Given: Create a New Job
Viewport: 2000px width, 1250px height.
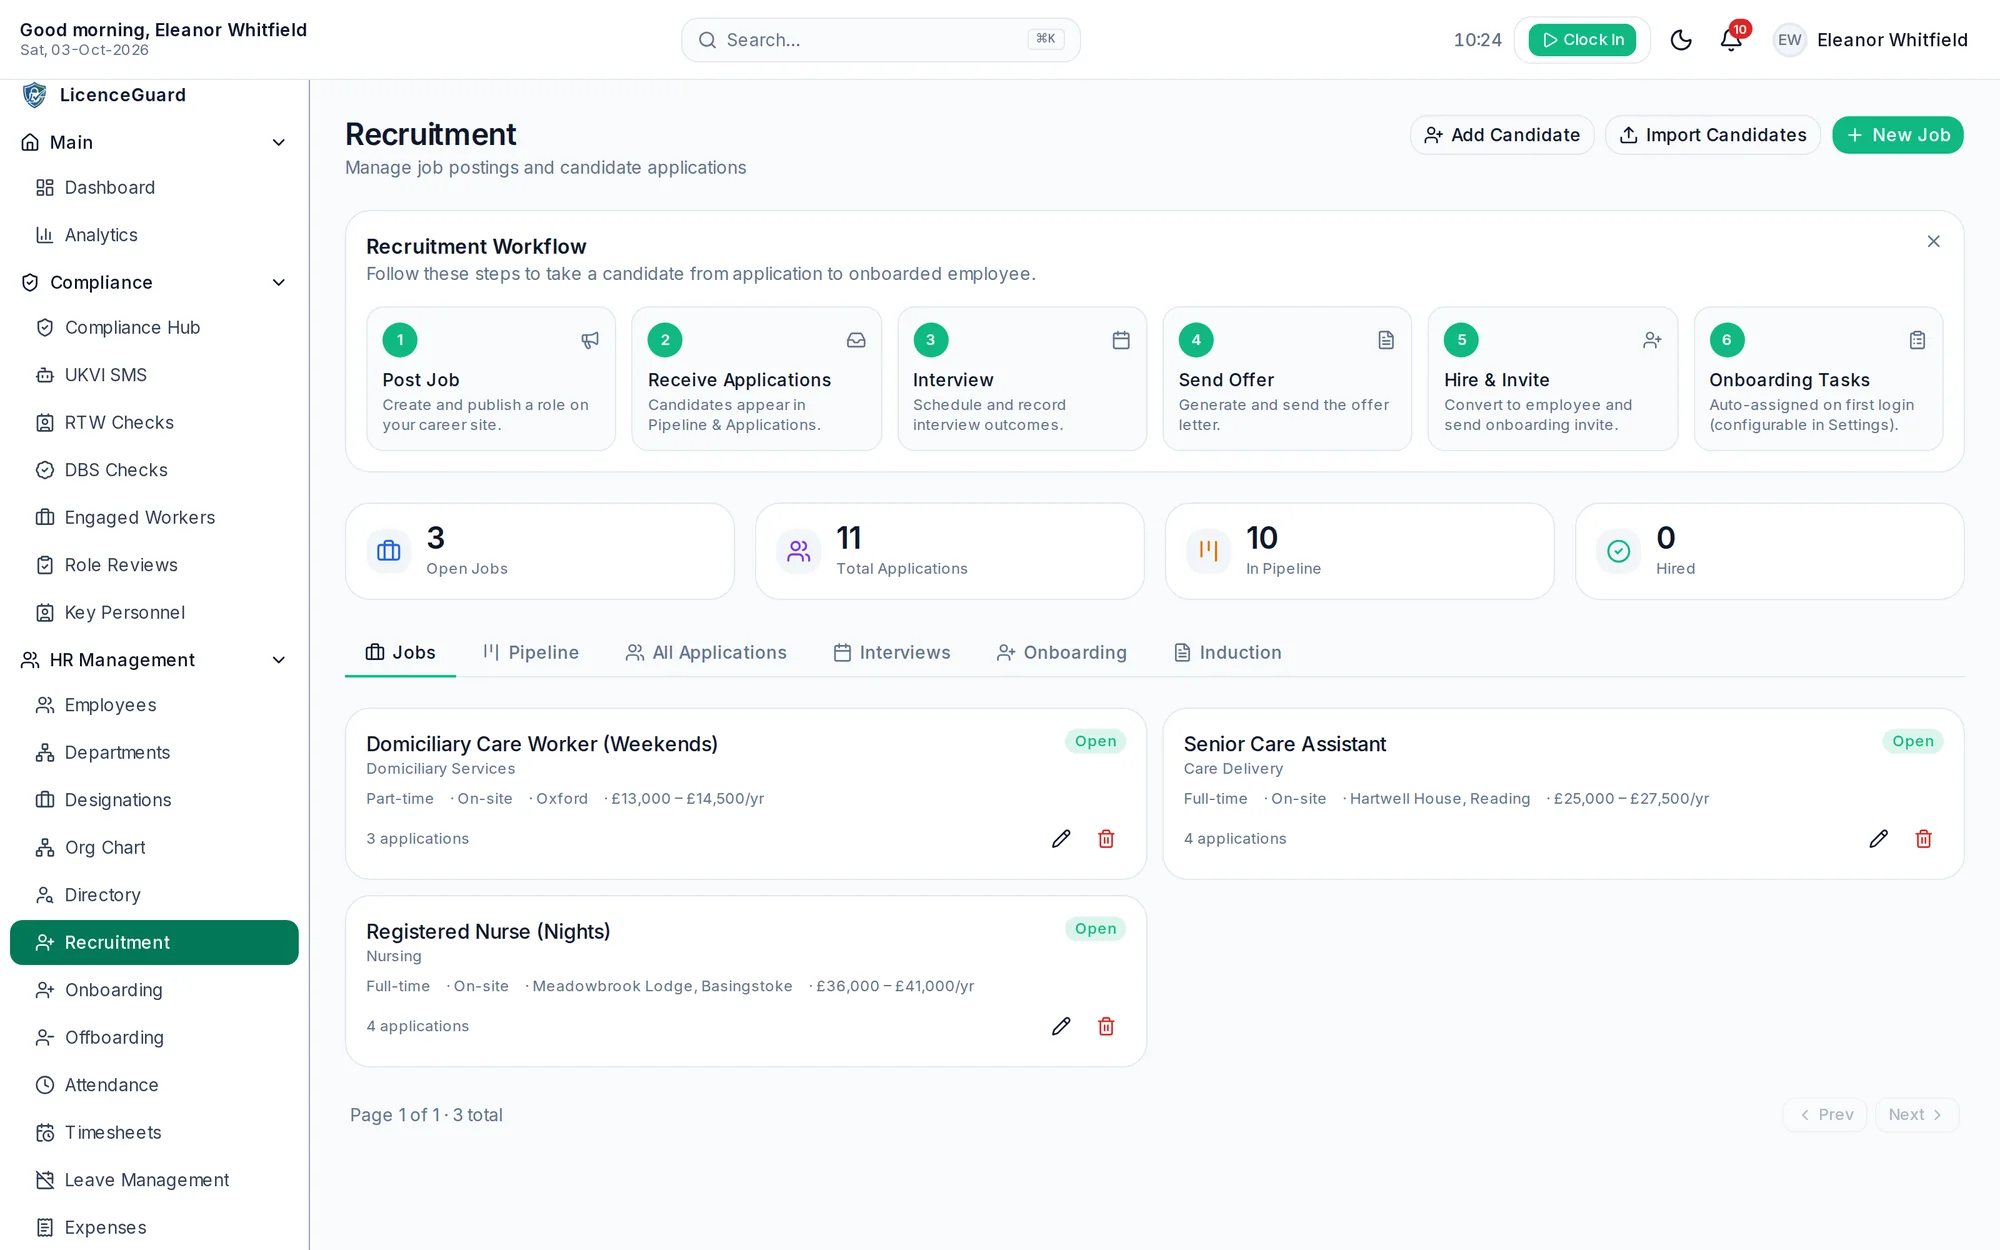Looking at the screenshot, I should [x=1898, y=135].
